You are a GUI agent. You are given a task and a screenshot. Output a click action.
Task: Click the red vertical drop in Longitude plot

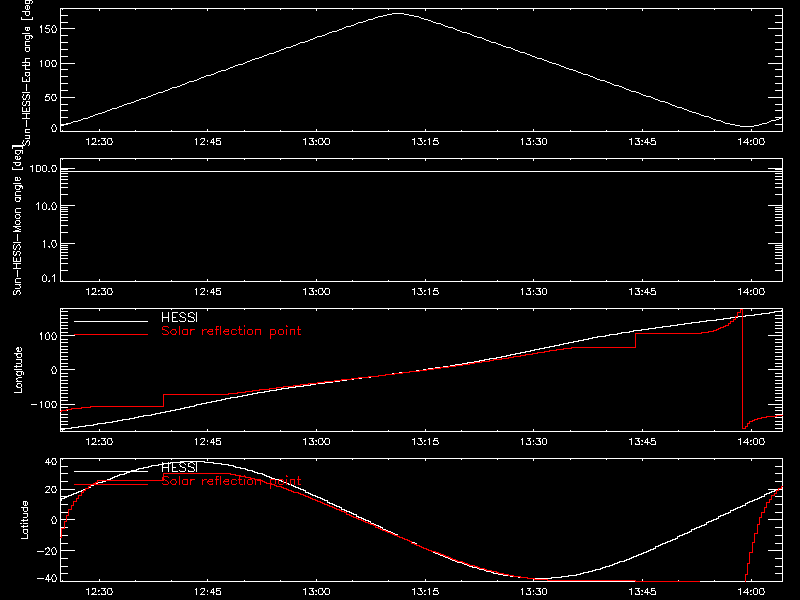click(x=742, y=369)
